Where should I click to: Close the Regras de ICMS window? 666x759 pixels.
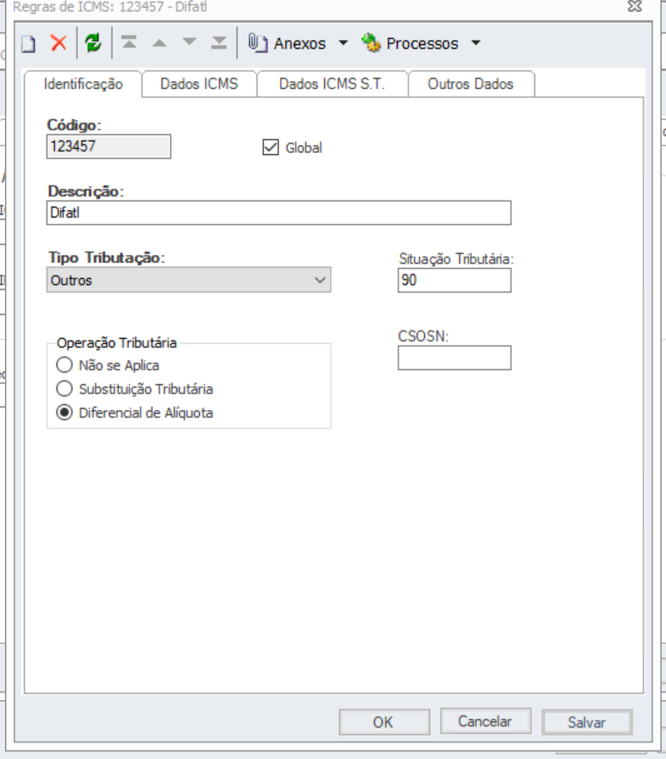(x=635, y=6)
